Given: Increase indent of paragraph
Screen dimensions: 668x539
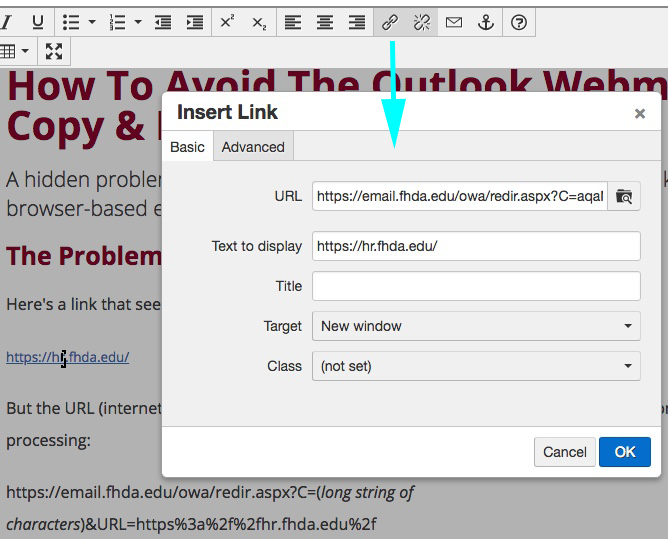Looking at the screenshot, I should (x=195, y=22).
